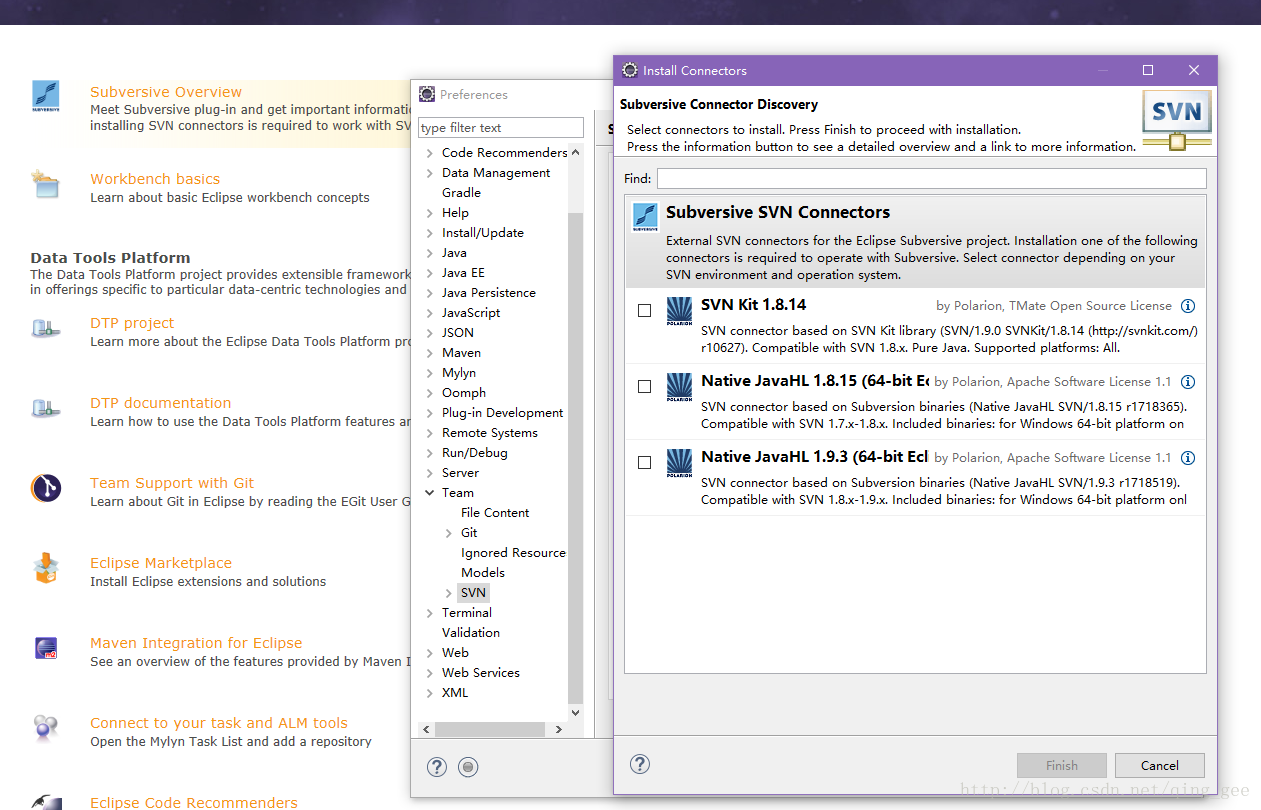The width and height of the screenshot is (1261, 810).
Task: Click the Subversive SVN Connectors heading
Action: pos(778,212)
